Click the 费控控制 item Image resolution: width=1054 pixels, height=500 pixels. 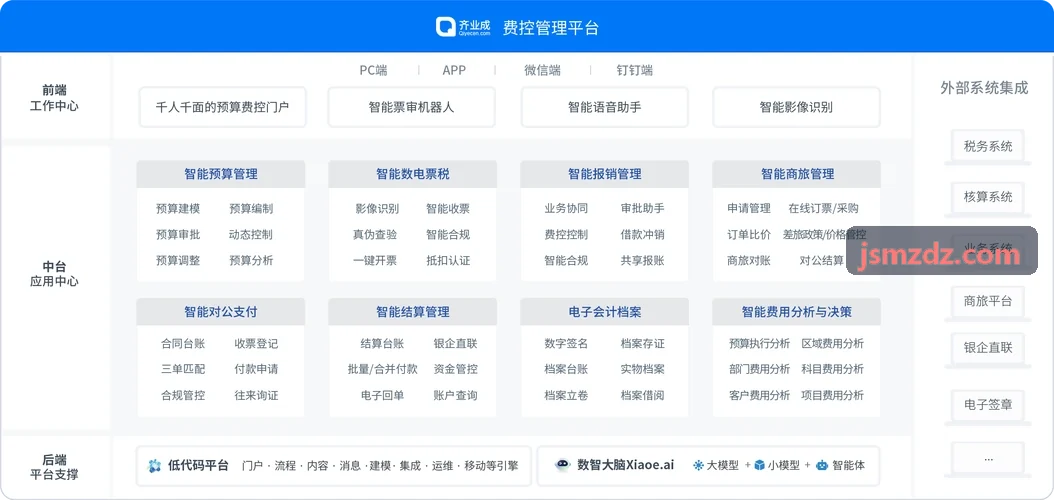[x=566, y=235]
